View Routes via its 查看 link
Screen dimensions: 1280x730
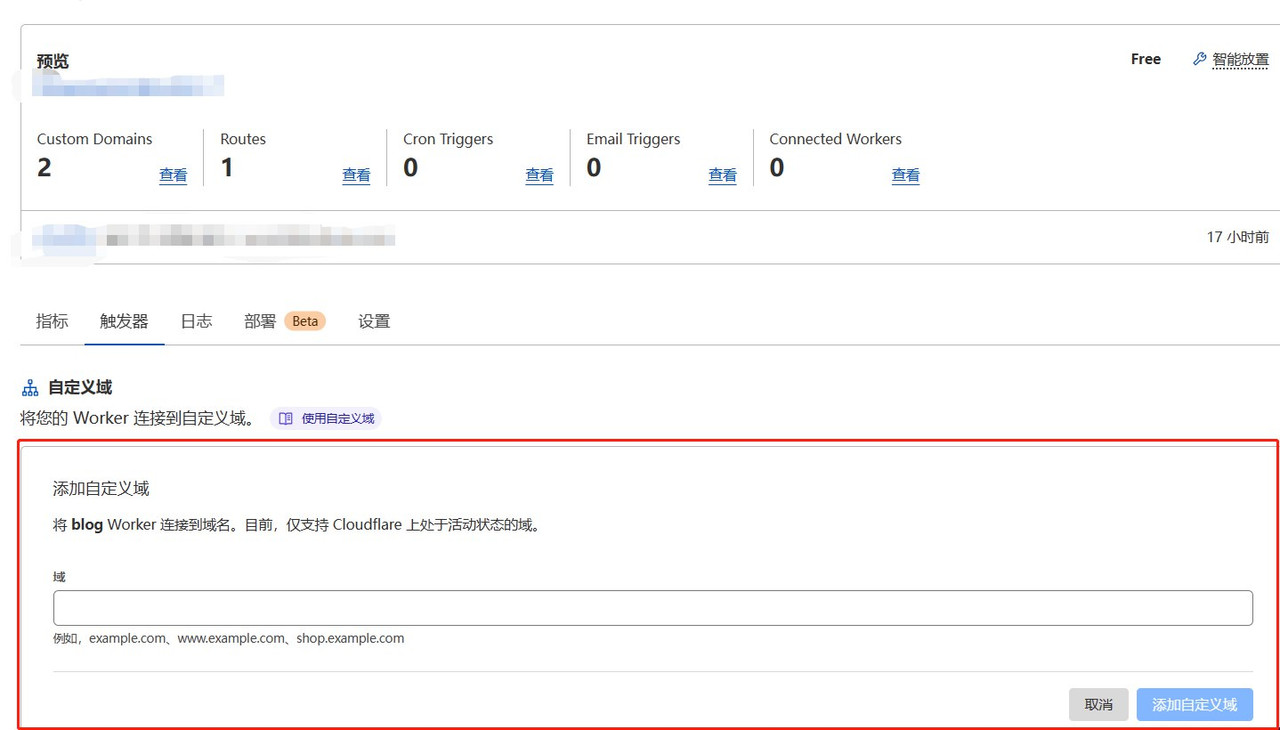pyautogui.click(x=356, y=175)
